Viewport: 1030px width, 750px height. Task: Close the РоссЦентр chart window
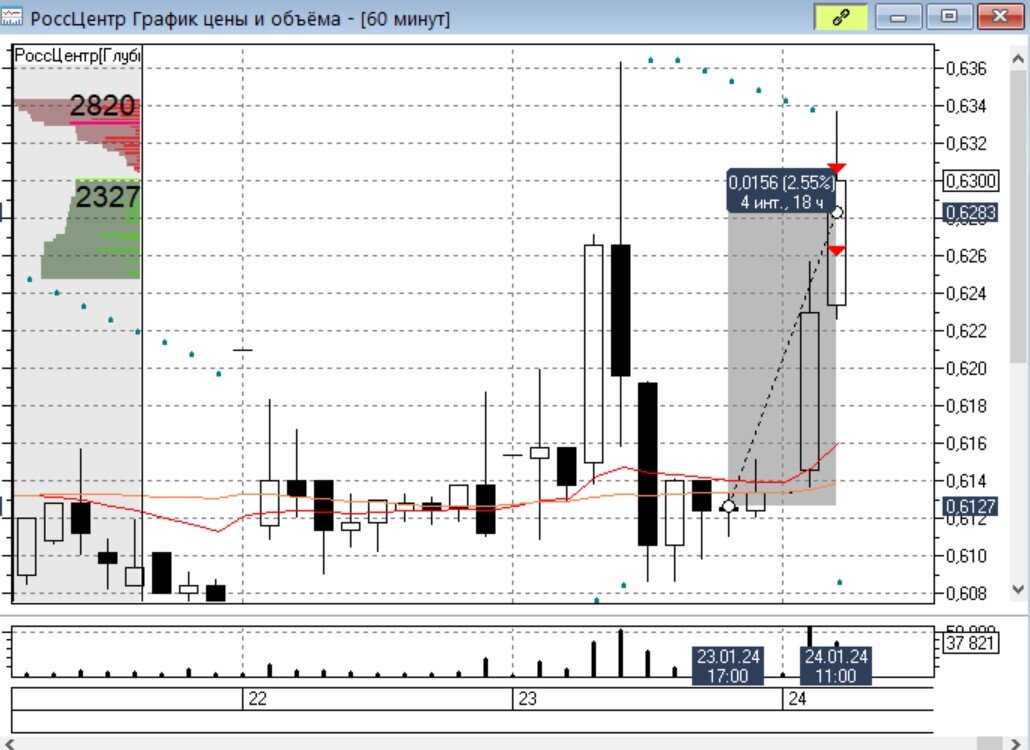click(x=1000, y=17)
